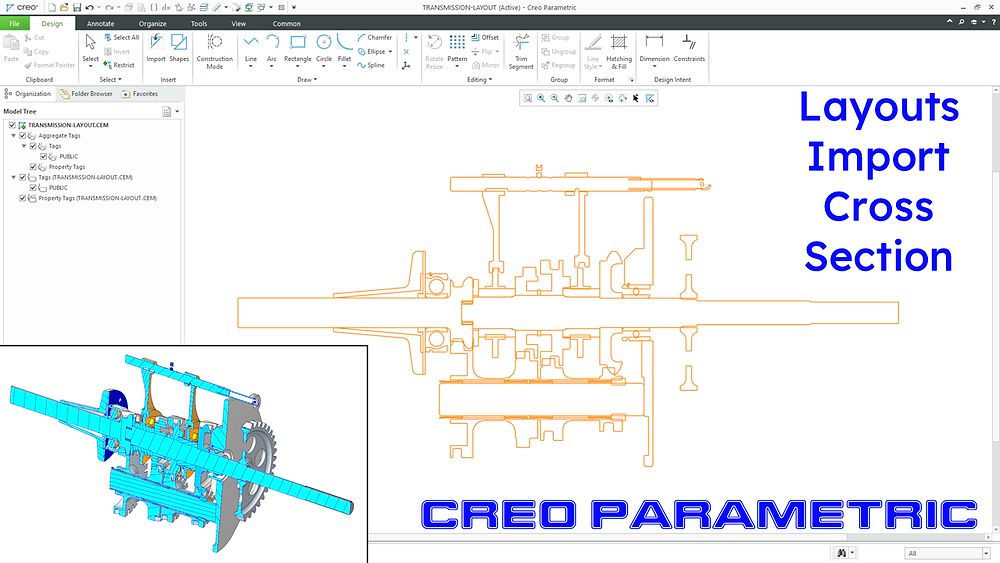Open the Format group dialog launcher
This screenshot has height=563, width=1000.
[631, 80]
